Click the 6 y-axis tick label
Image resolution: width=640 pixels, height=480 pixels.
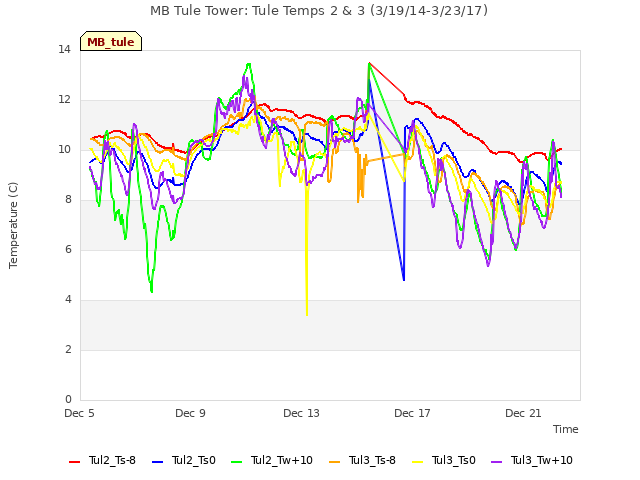[x=68, y=250]
